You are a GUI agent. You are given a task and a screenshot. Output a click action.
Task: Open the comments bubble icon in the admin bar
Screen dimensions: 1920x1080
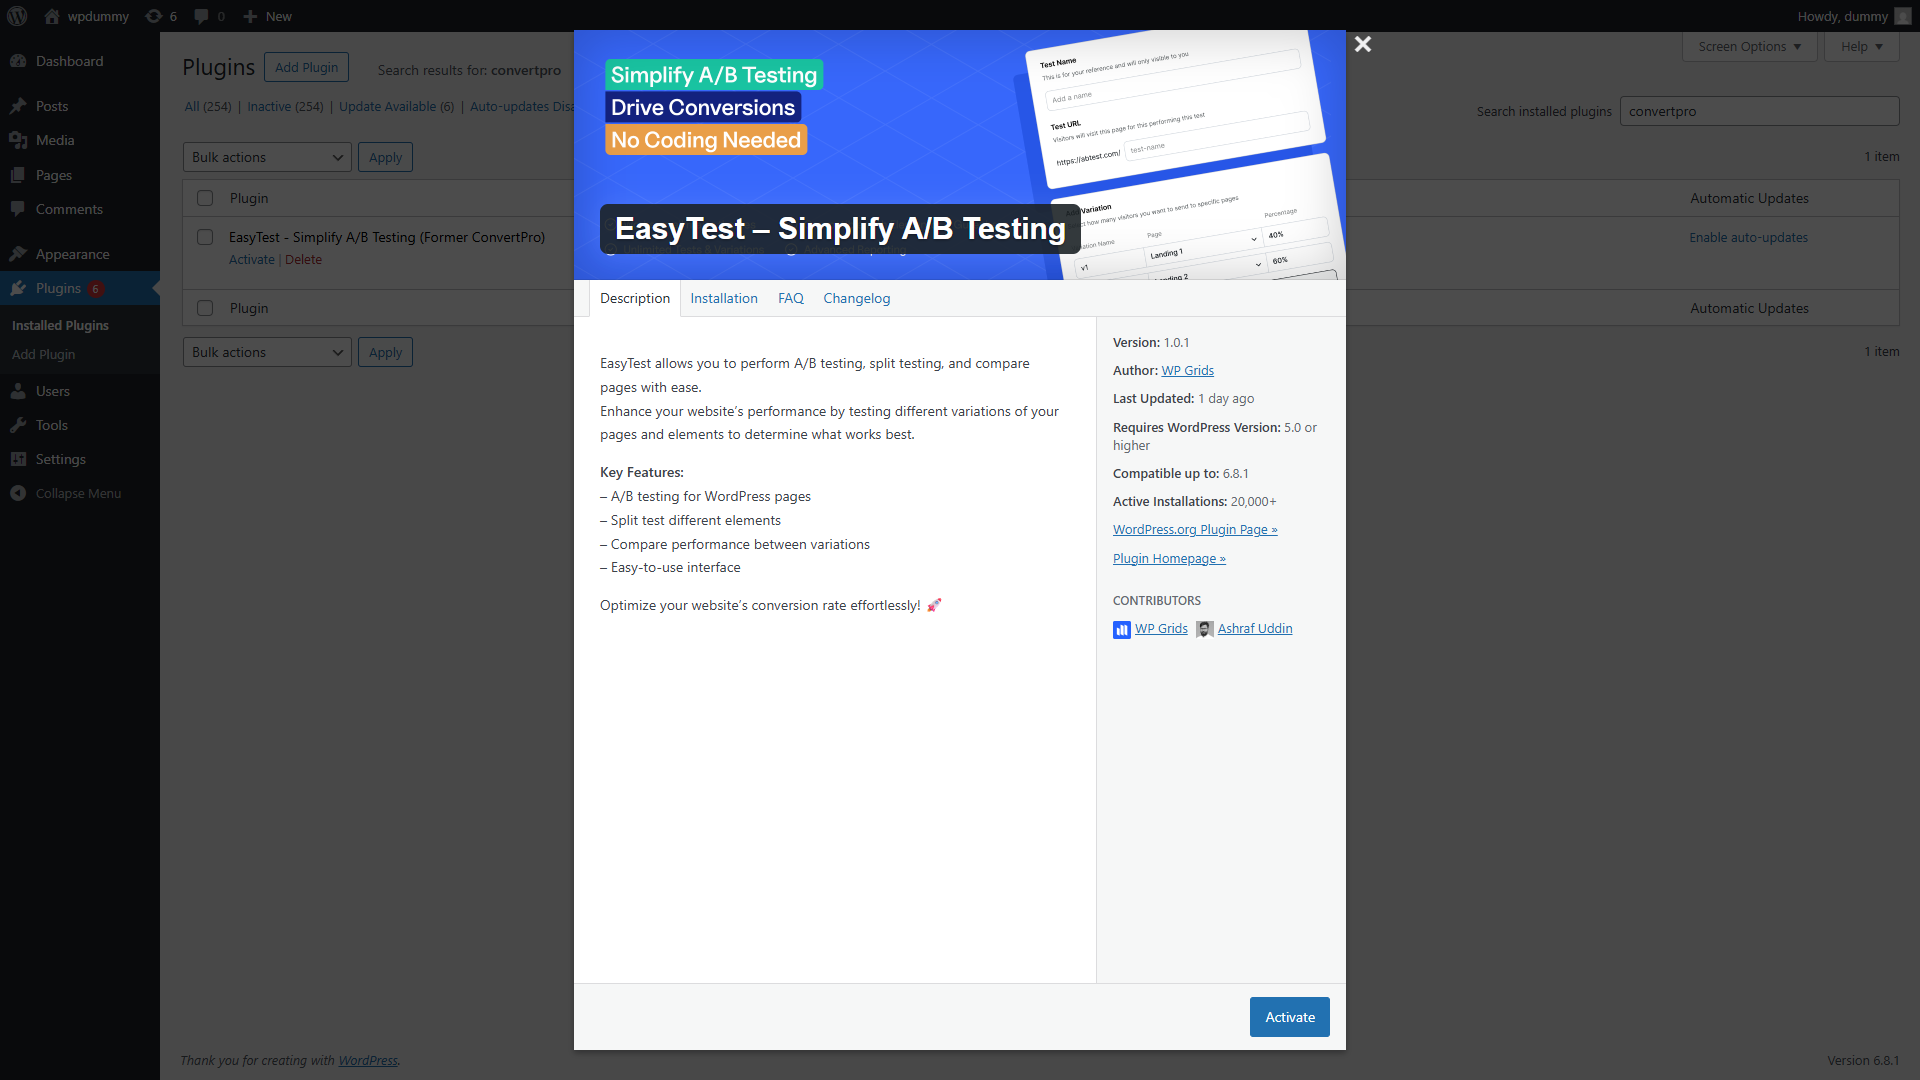click(x=201, y=16)
